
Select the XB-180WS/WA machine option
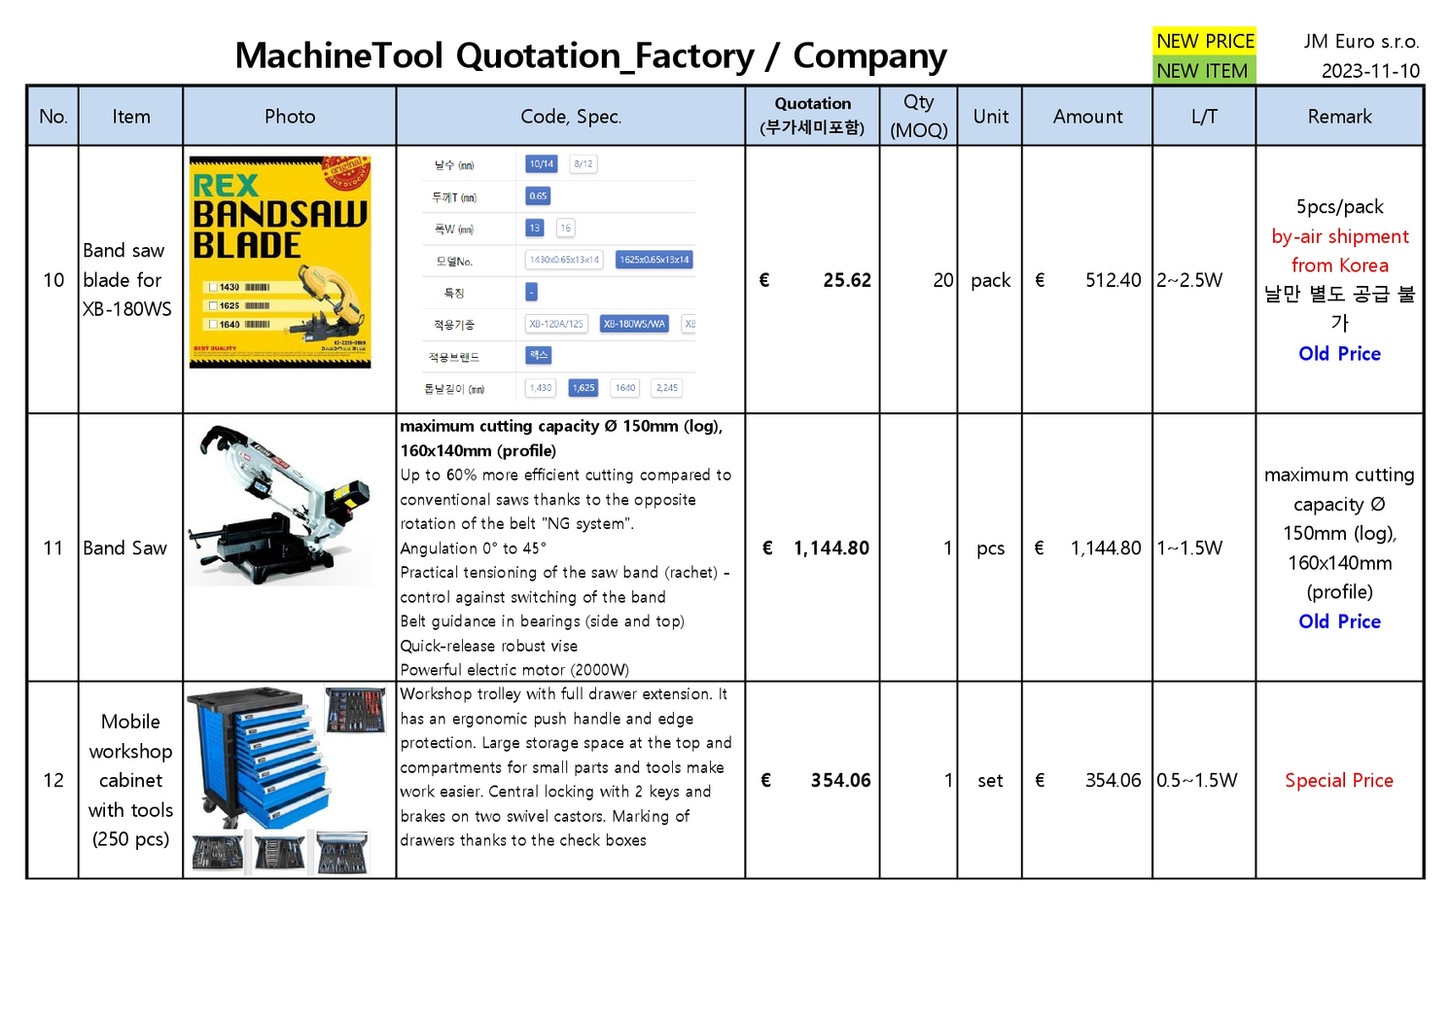tap(634, 324)
